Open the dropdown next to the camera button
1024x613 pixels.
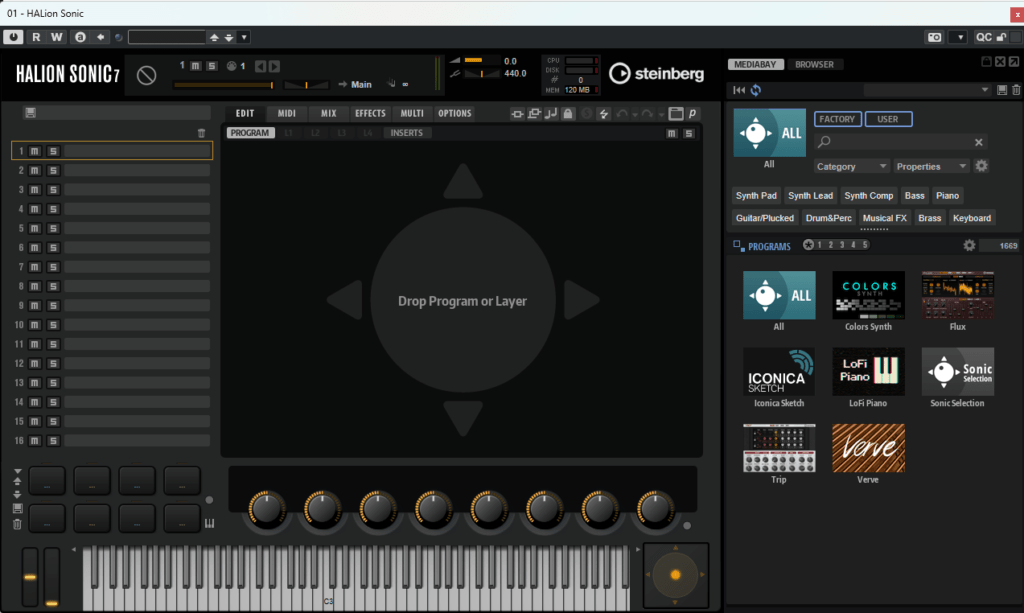point(959,37)
